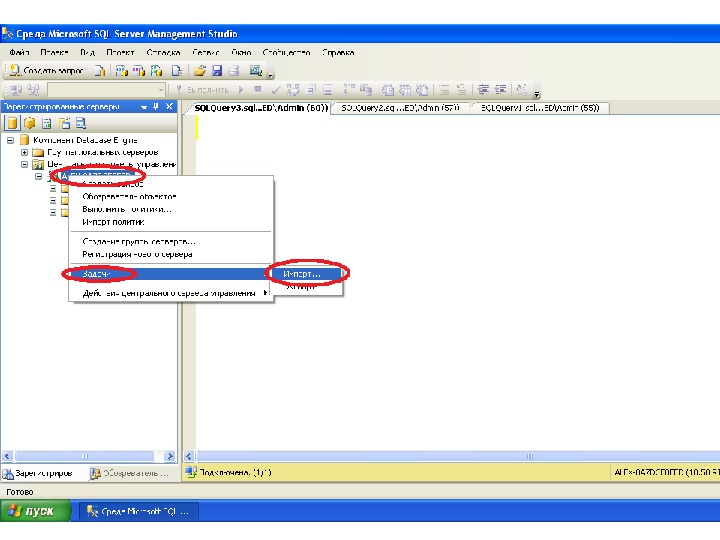
Task: Open the Окно menu
Action: coord(242,52)
